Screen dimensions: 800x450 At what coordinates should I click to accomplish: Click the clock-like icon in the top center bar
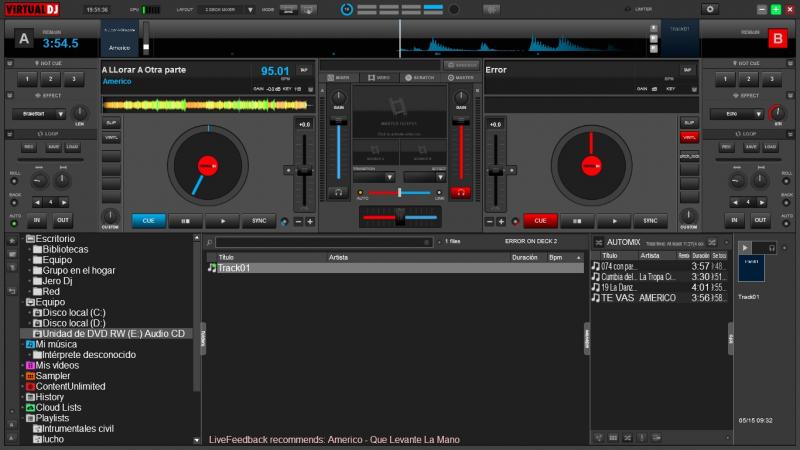tap(346, 9)
